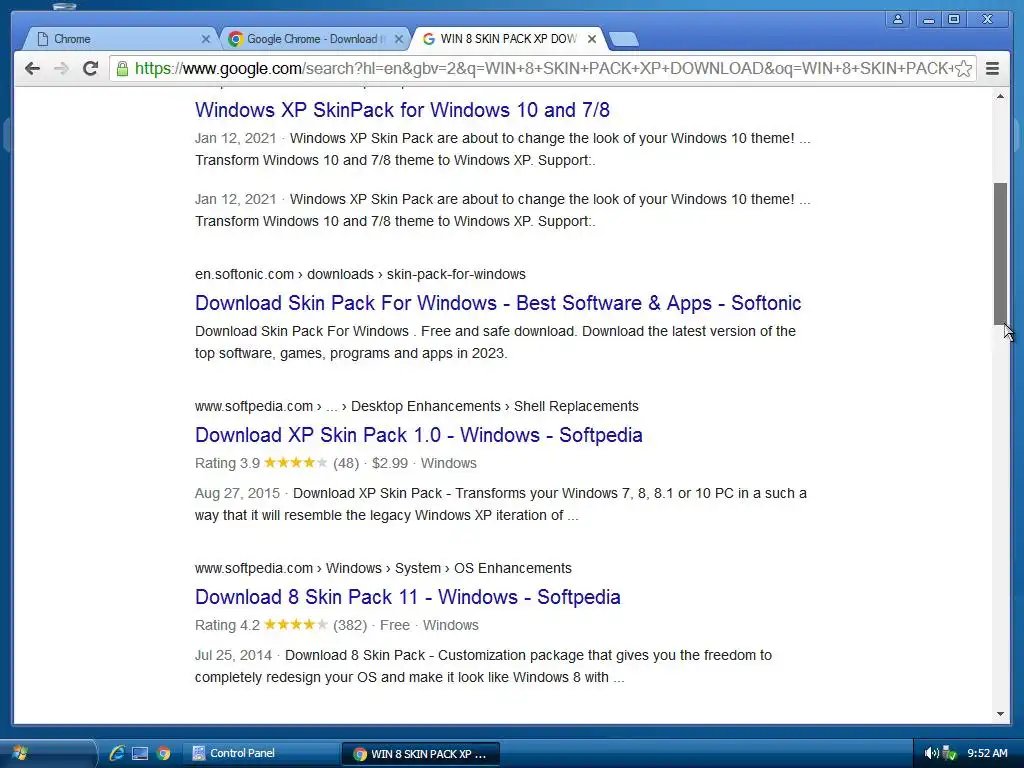
Task: Open the Chrome user profile button
Action: click(x=898, y=20)
